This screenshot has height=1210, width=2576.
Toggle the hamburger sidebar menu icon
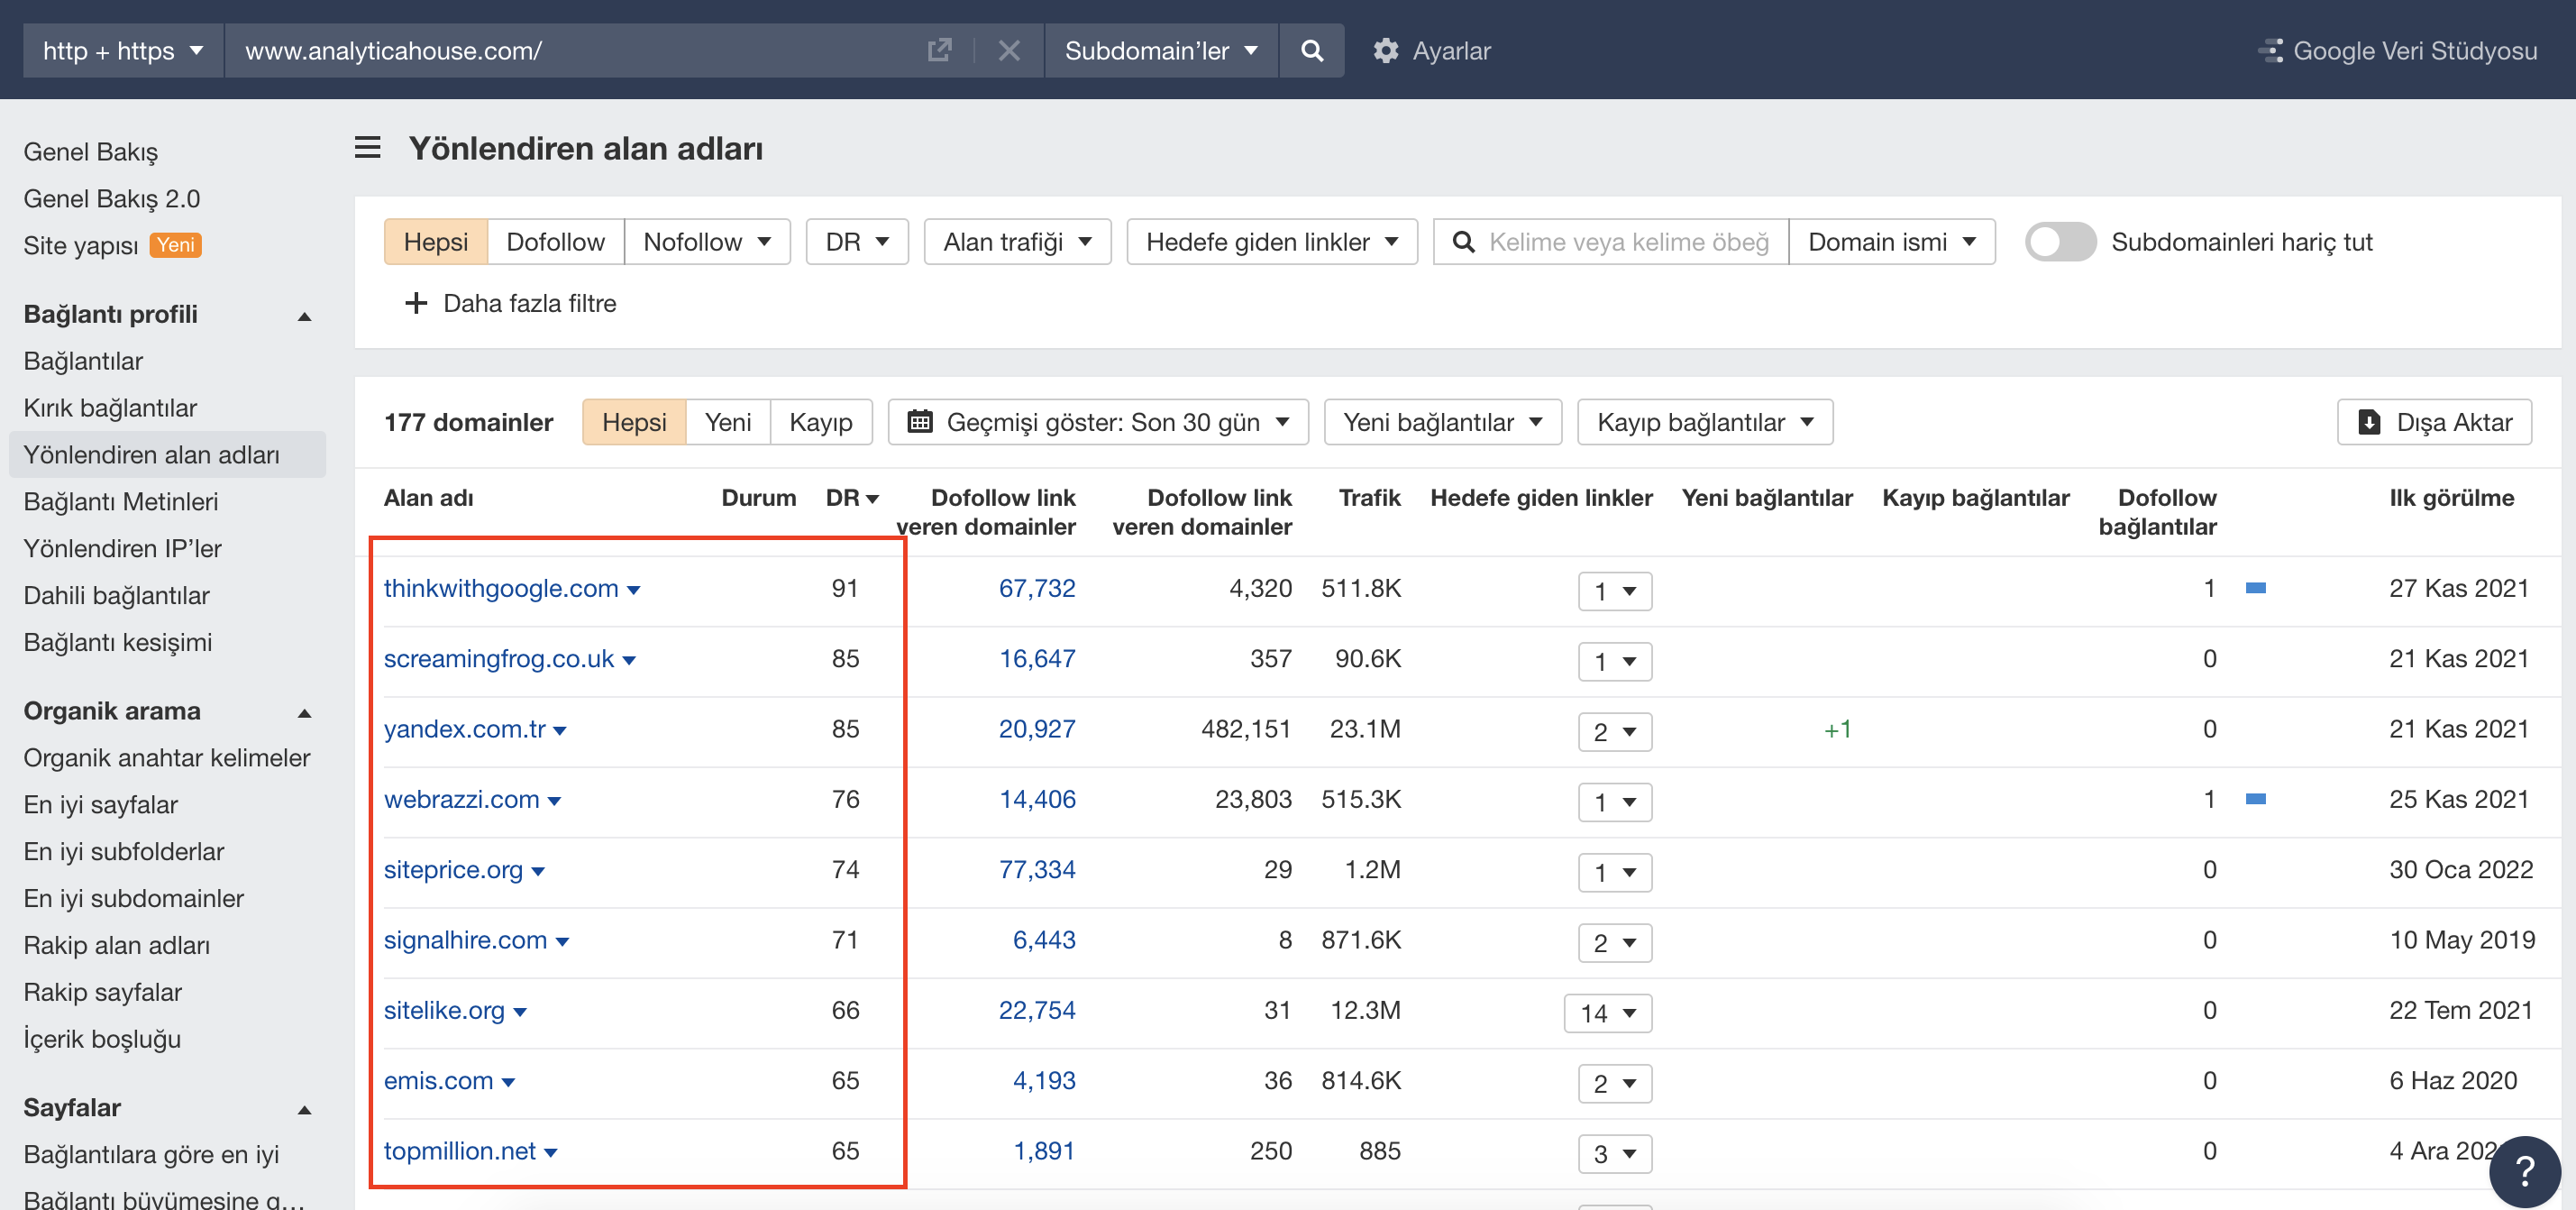[367, 148]
